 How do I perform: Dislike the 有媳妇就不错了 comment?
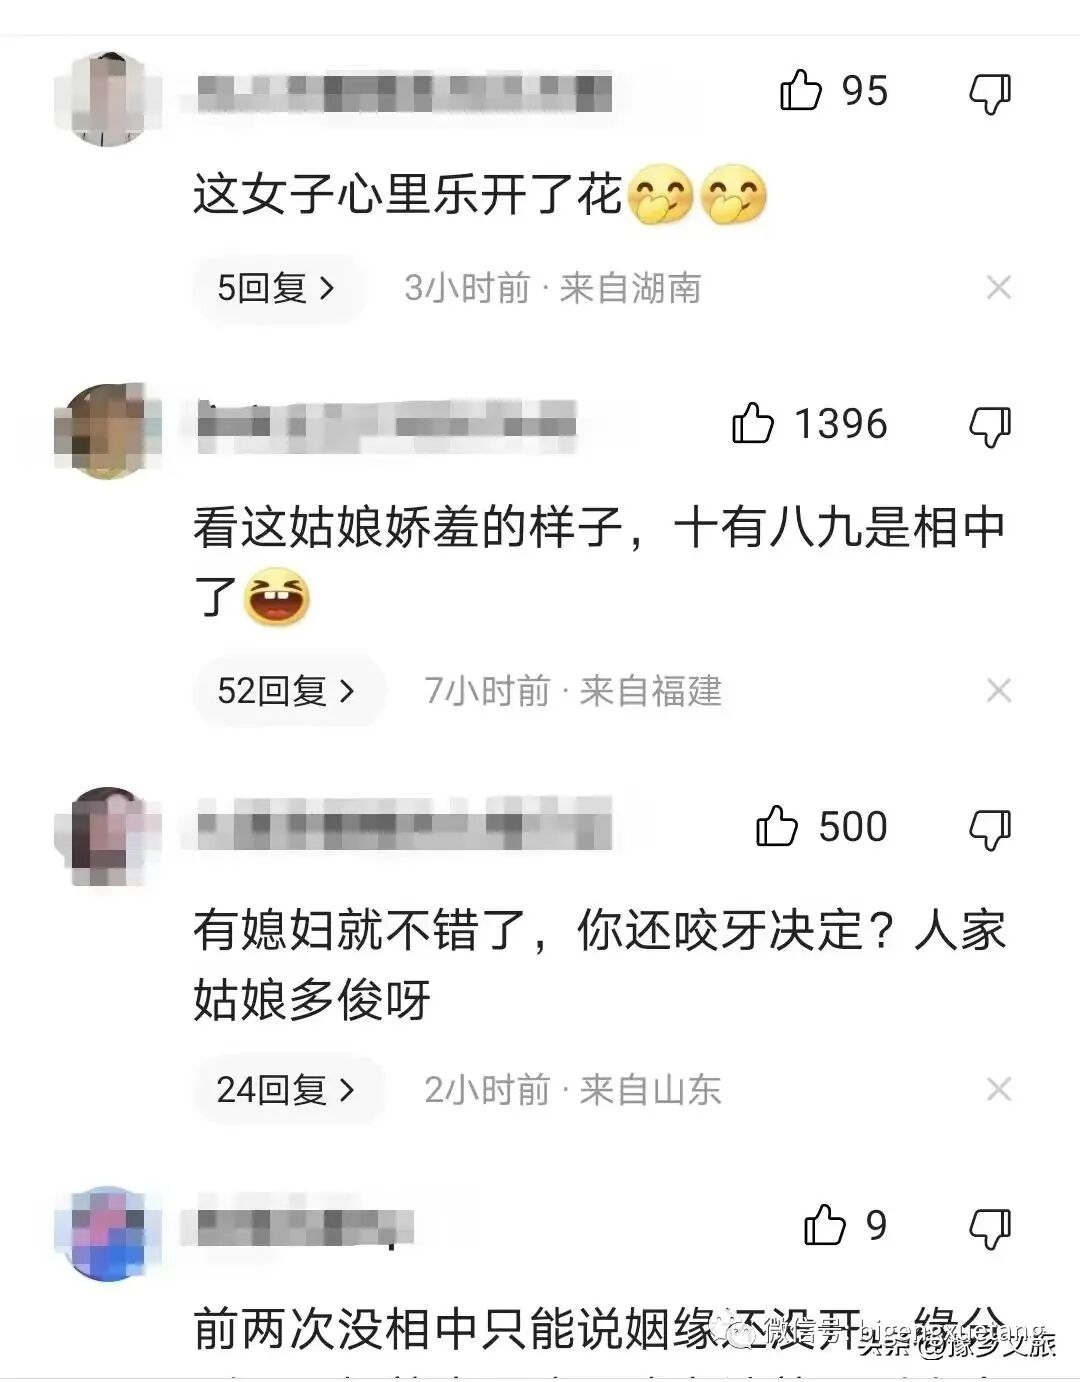point(990,830)
